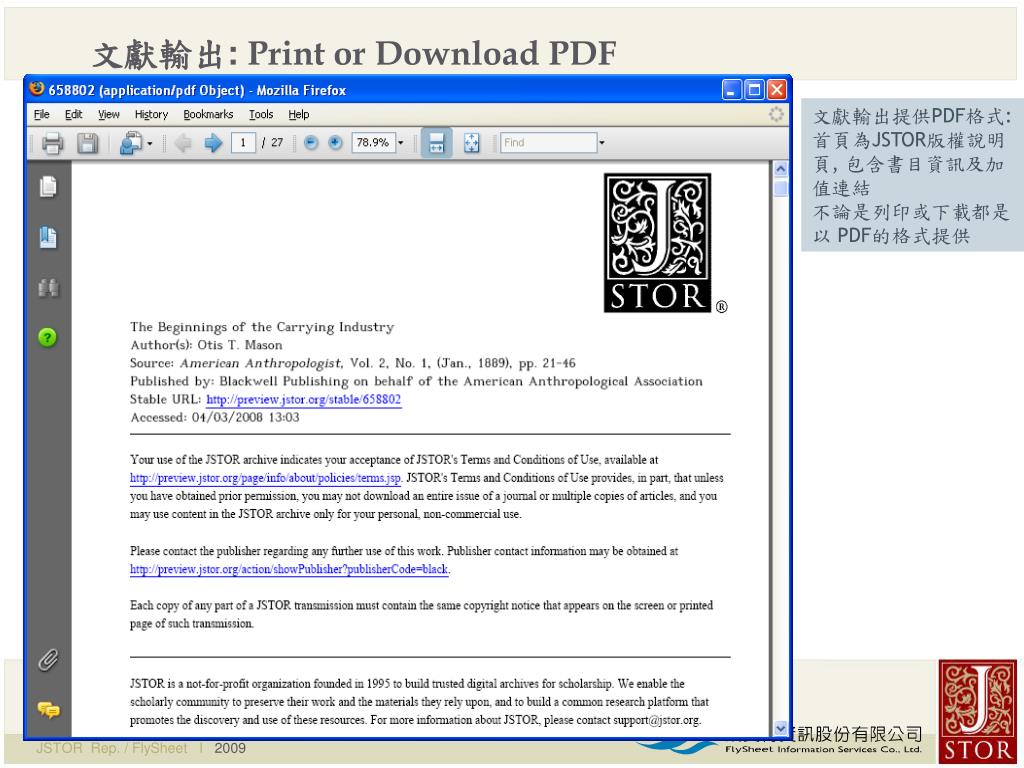
Task: Click the 'Accessed: 04/03/2008 13:03' line
Action: click(215, 417)
